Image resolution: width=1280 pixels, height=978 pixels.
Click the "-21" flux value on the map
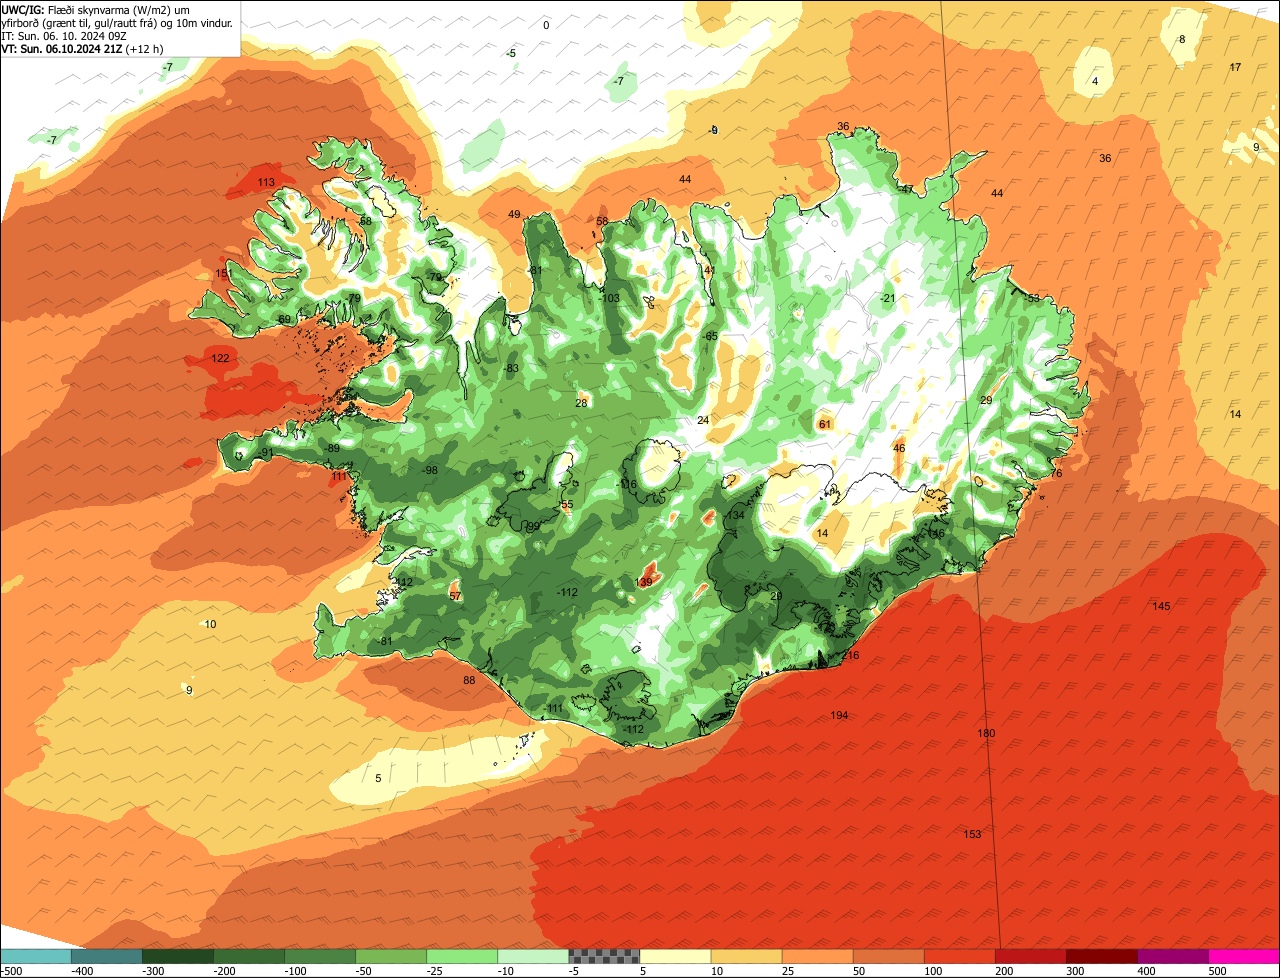888,298
